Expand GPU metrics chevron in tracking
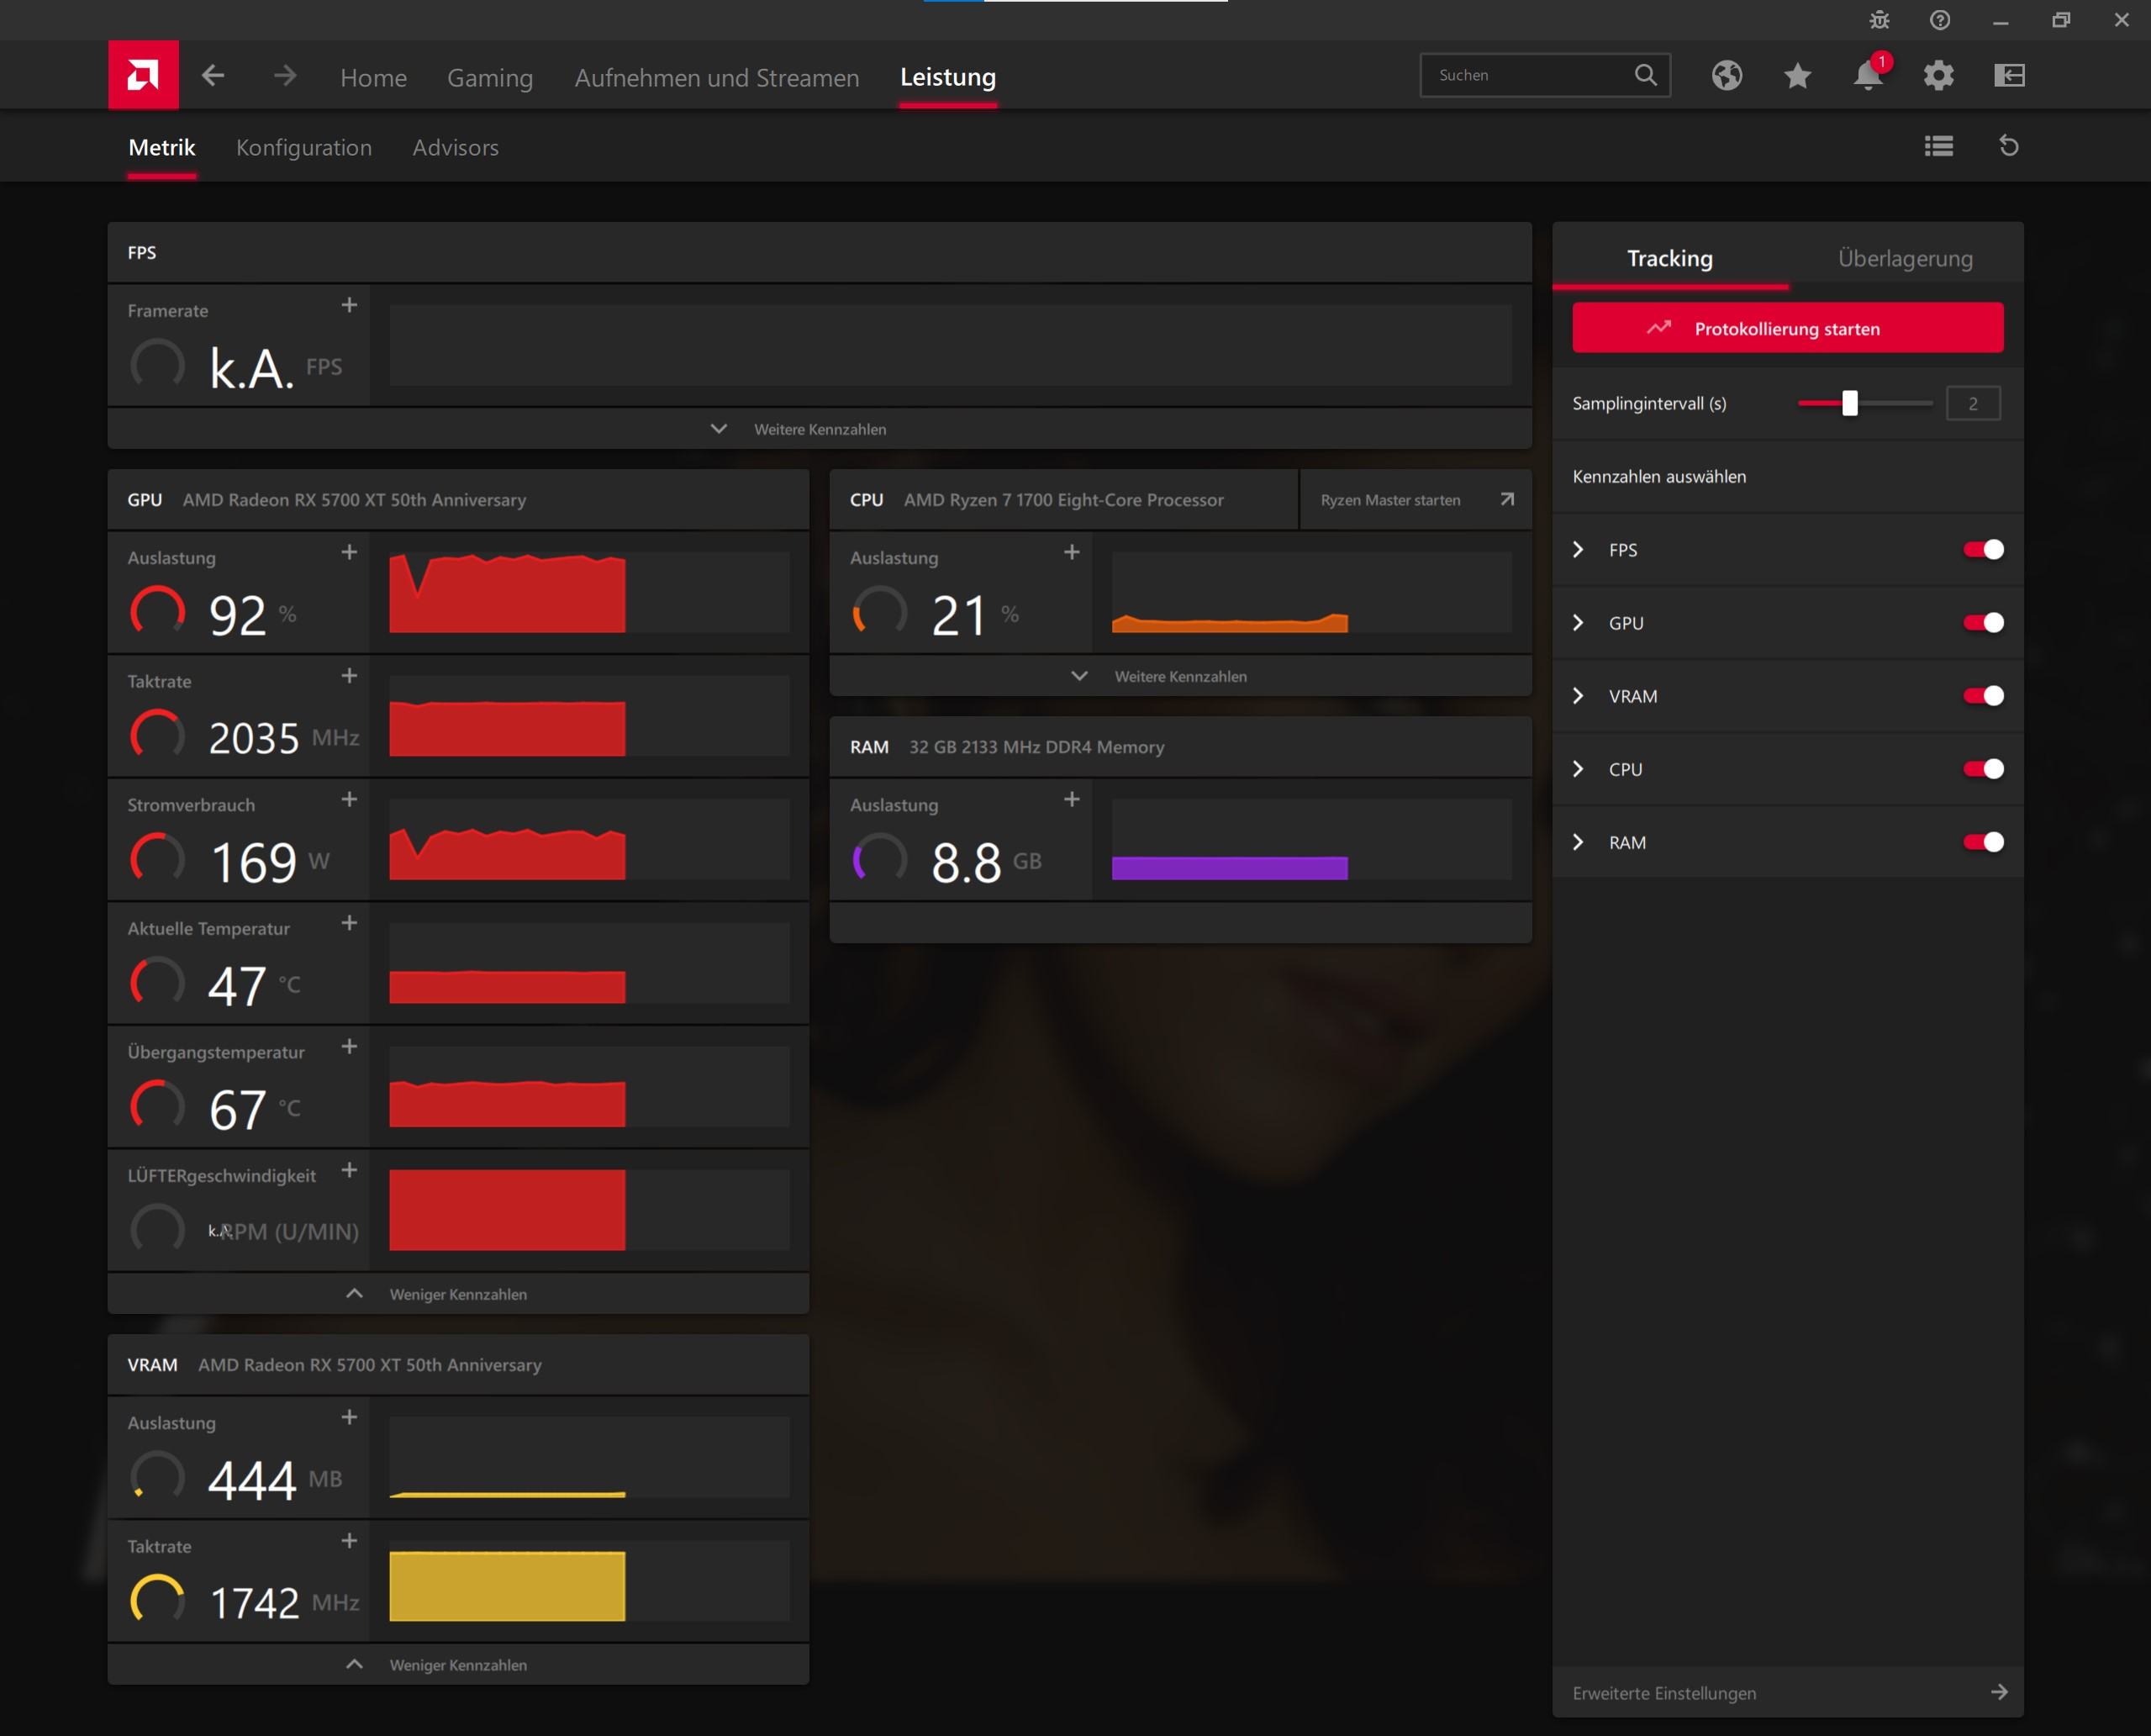Viewport: 2151px width, 1736px height. click(1578, 623)
